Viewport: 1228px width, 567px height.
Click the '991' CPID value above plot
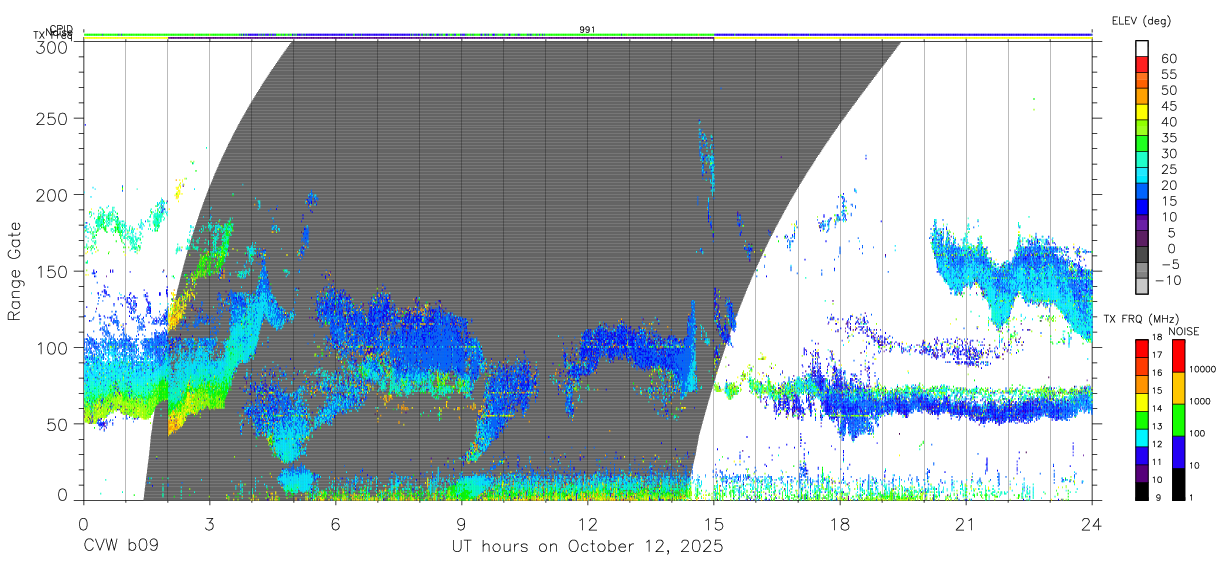pos(588,30)
